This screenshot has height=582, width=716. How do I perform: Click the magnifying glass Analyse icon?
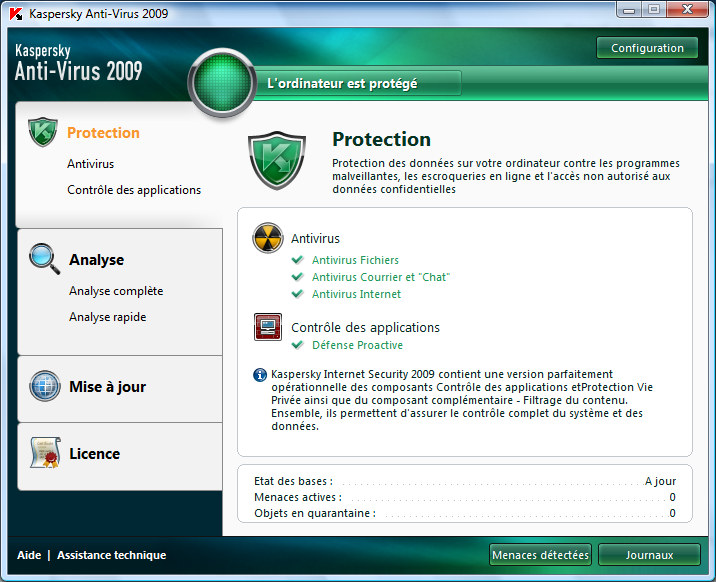click(44, 258)
